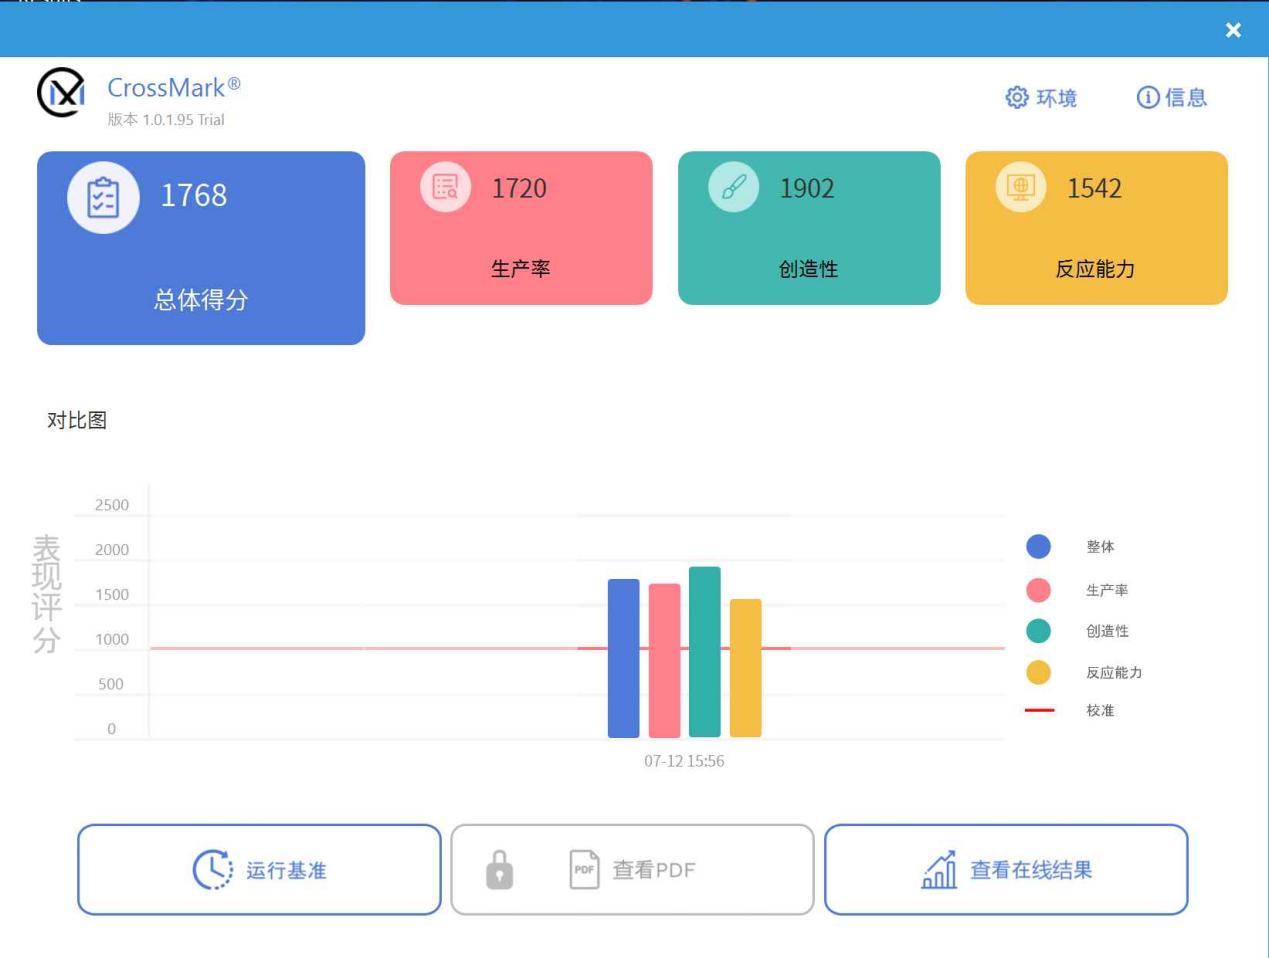Open the environment gear icon

(x=1017, y=97)
